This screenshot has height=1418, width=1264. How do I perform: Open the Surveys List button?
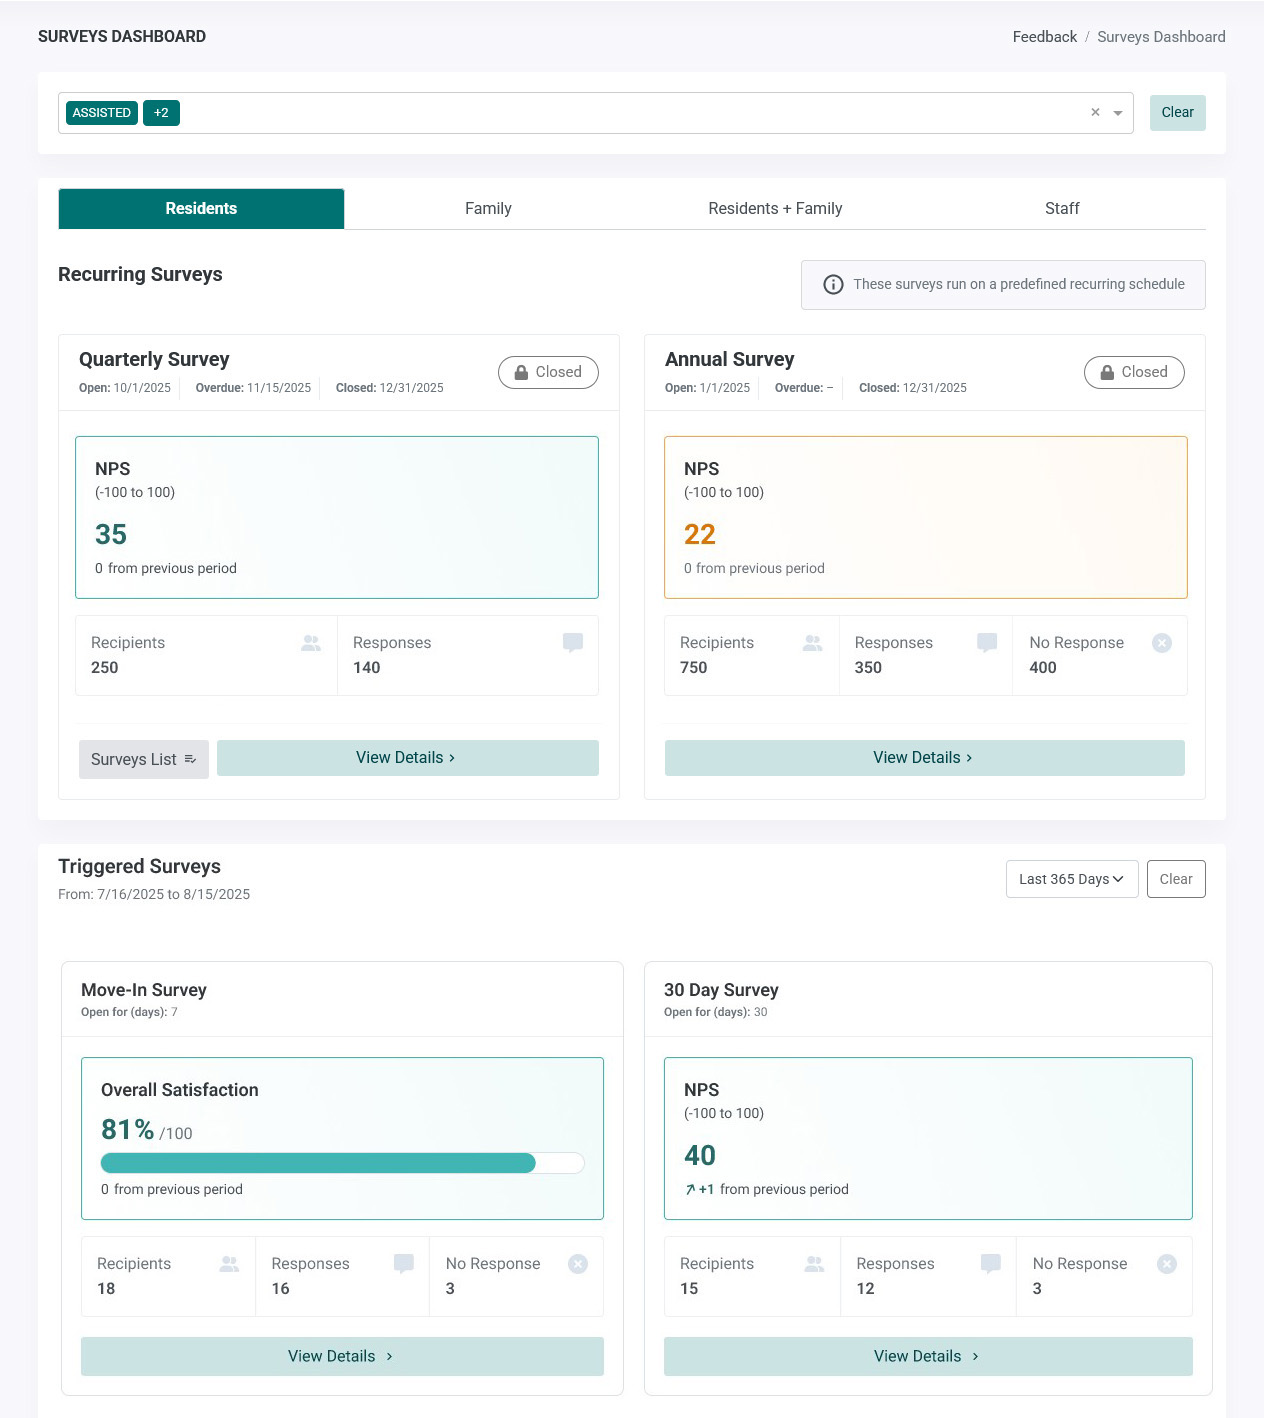pyautogui.click(x=144, y=759)
